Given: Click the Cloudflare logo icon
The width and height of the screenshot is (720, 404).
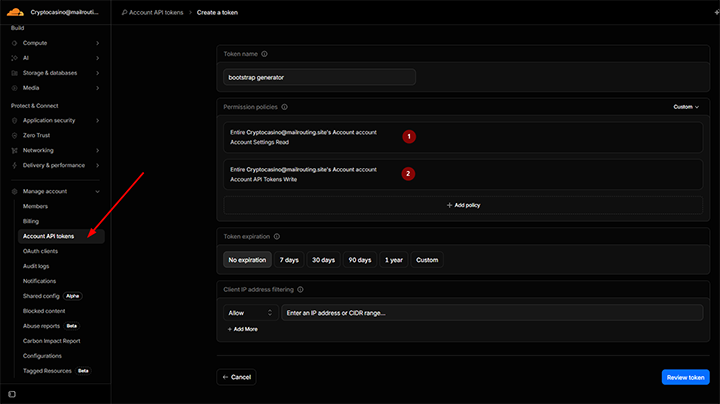Looking at the screenshot, I should click(x=16, y=12).
